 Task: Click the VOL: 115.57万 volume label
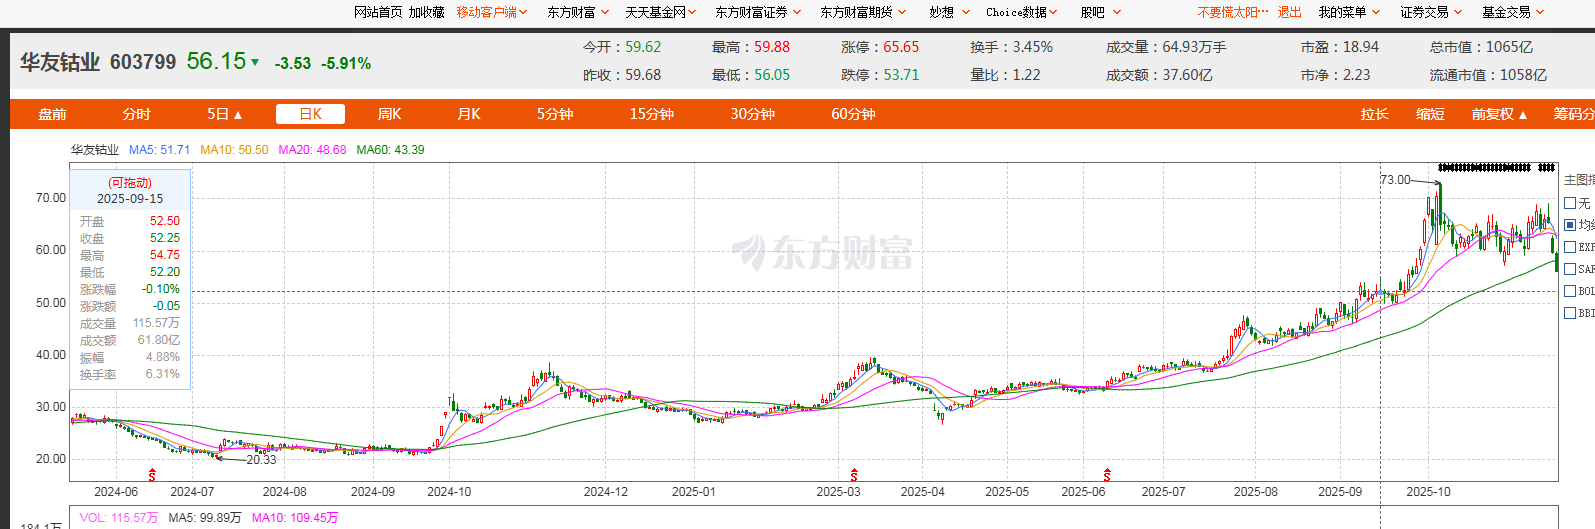click(x=119, y=518)
